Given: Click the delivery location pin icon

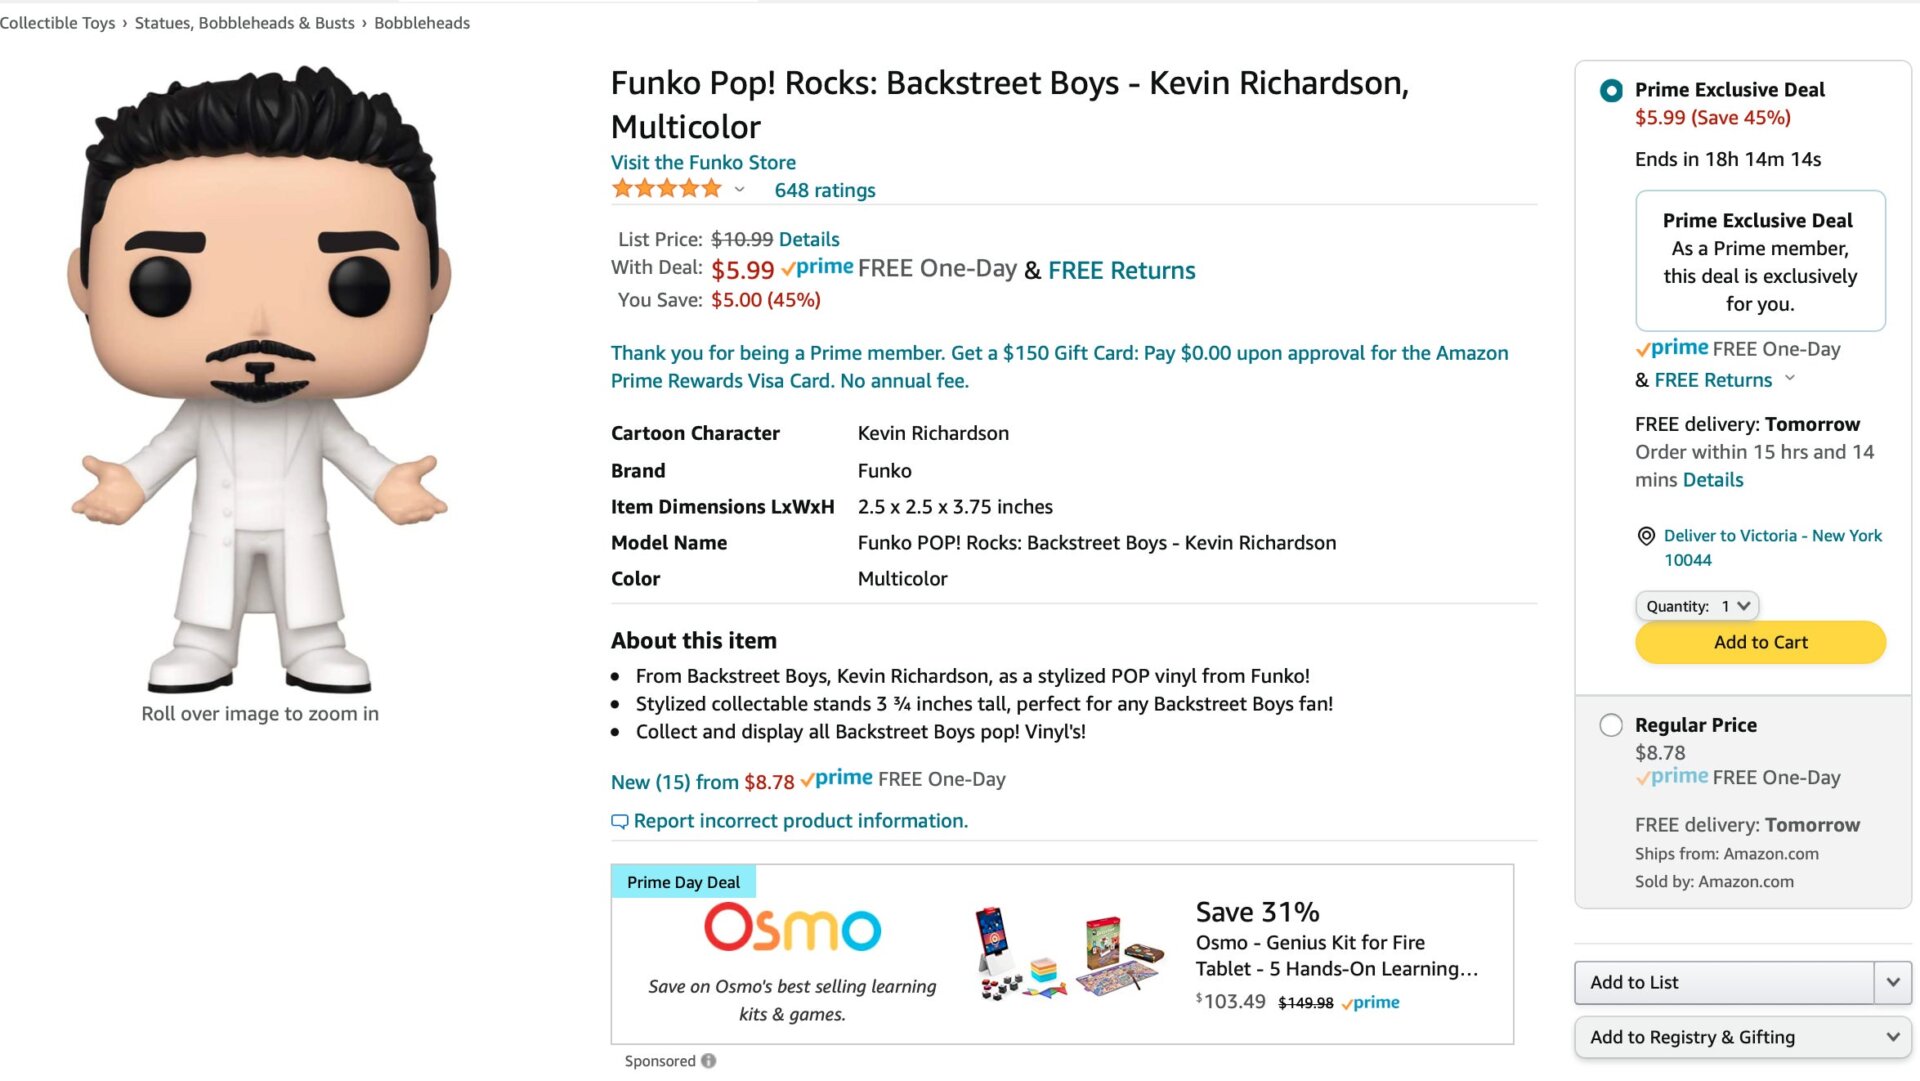Looking at the screenshot, I should [x=1644, y=536].
